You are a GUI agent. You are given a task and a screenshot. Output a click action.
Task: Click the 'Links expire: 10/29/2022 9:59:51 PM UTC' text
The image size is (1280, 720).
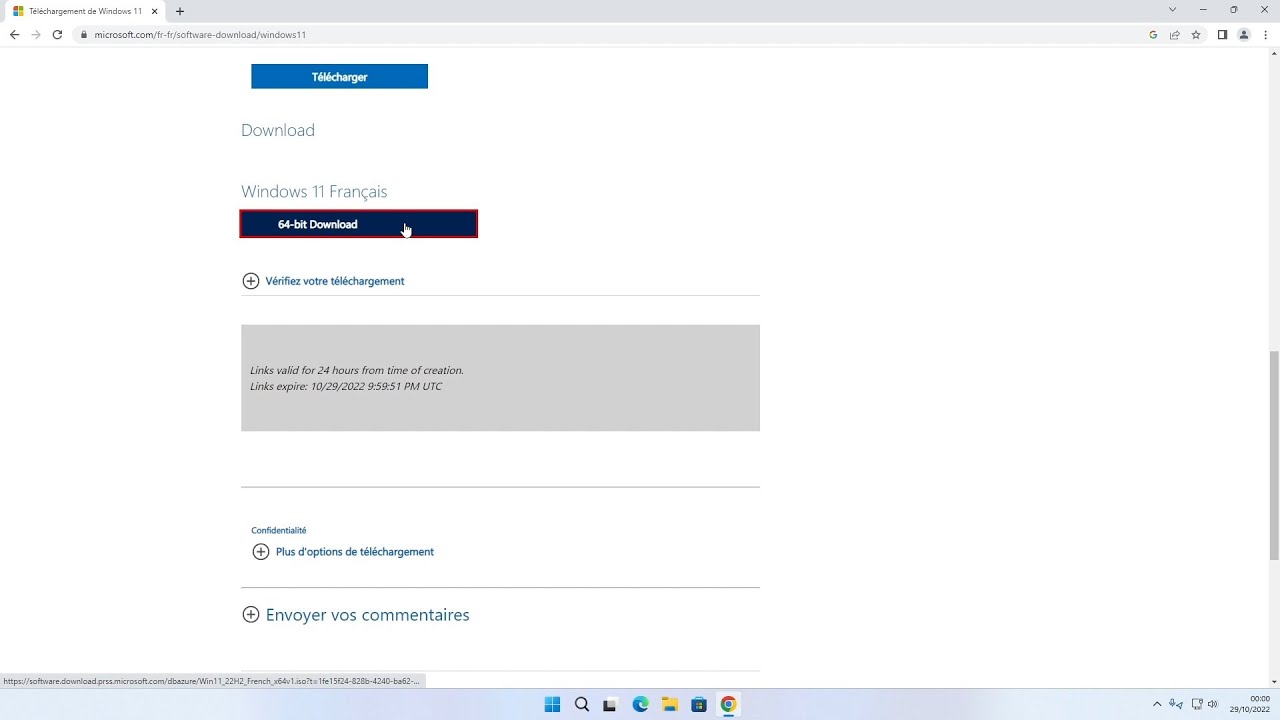coord(346,386)
